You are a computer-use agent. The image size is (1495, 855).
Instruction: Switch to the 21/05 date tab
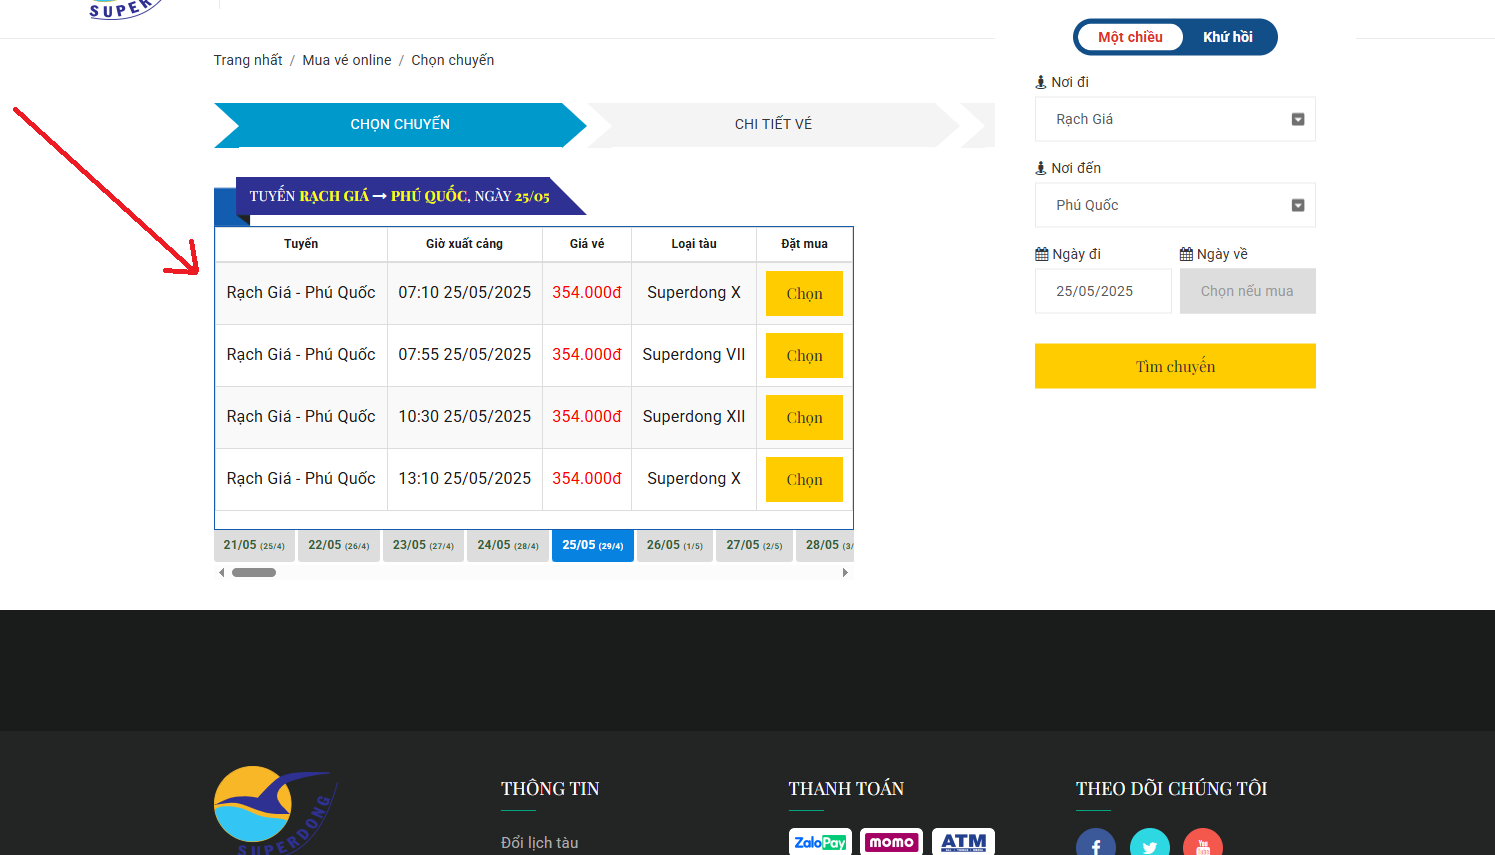(x=254, y=546)
